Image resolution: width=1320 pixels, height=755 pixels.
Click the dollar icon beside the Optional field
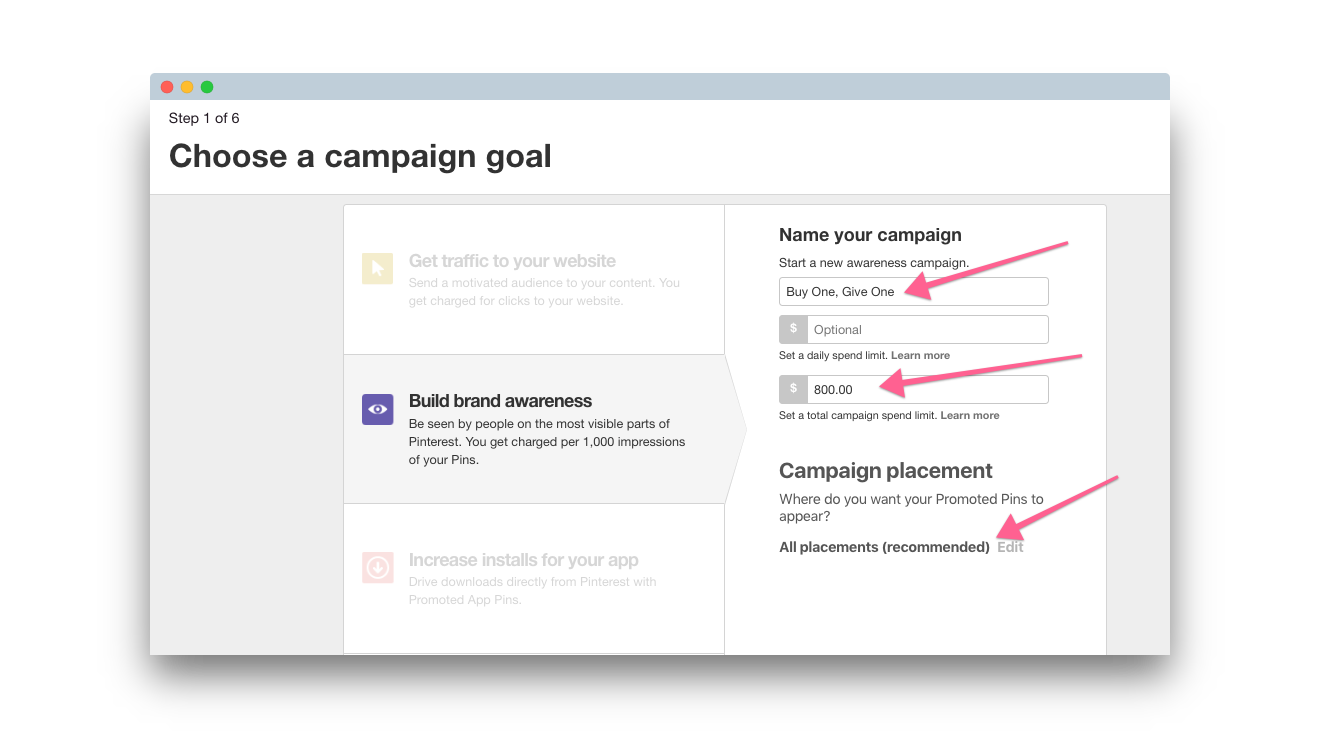tap(794, 329)
